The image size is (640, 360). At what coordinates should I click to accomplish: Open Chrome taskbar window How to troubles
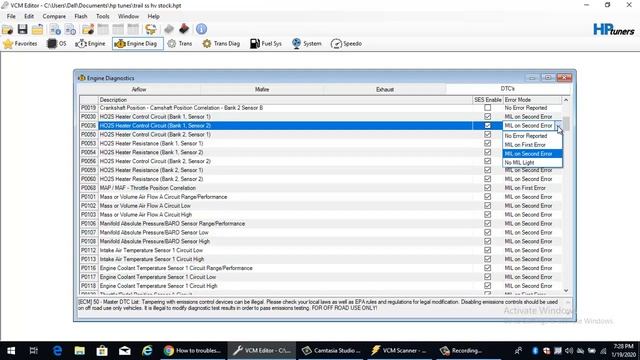tap(192, 351)
